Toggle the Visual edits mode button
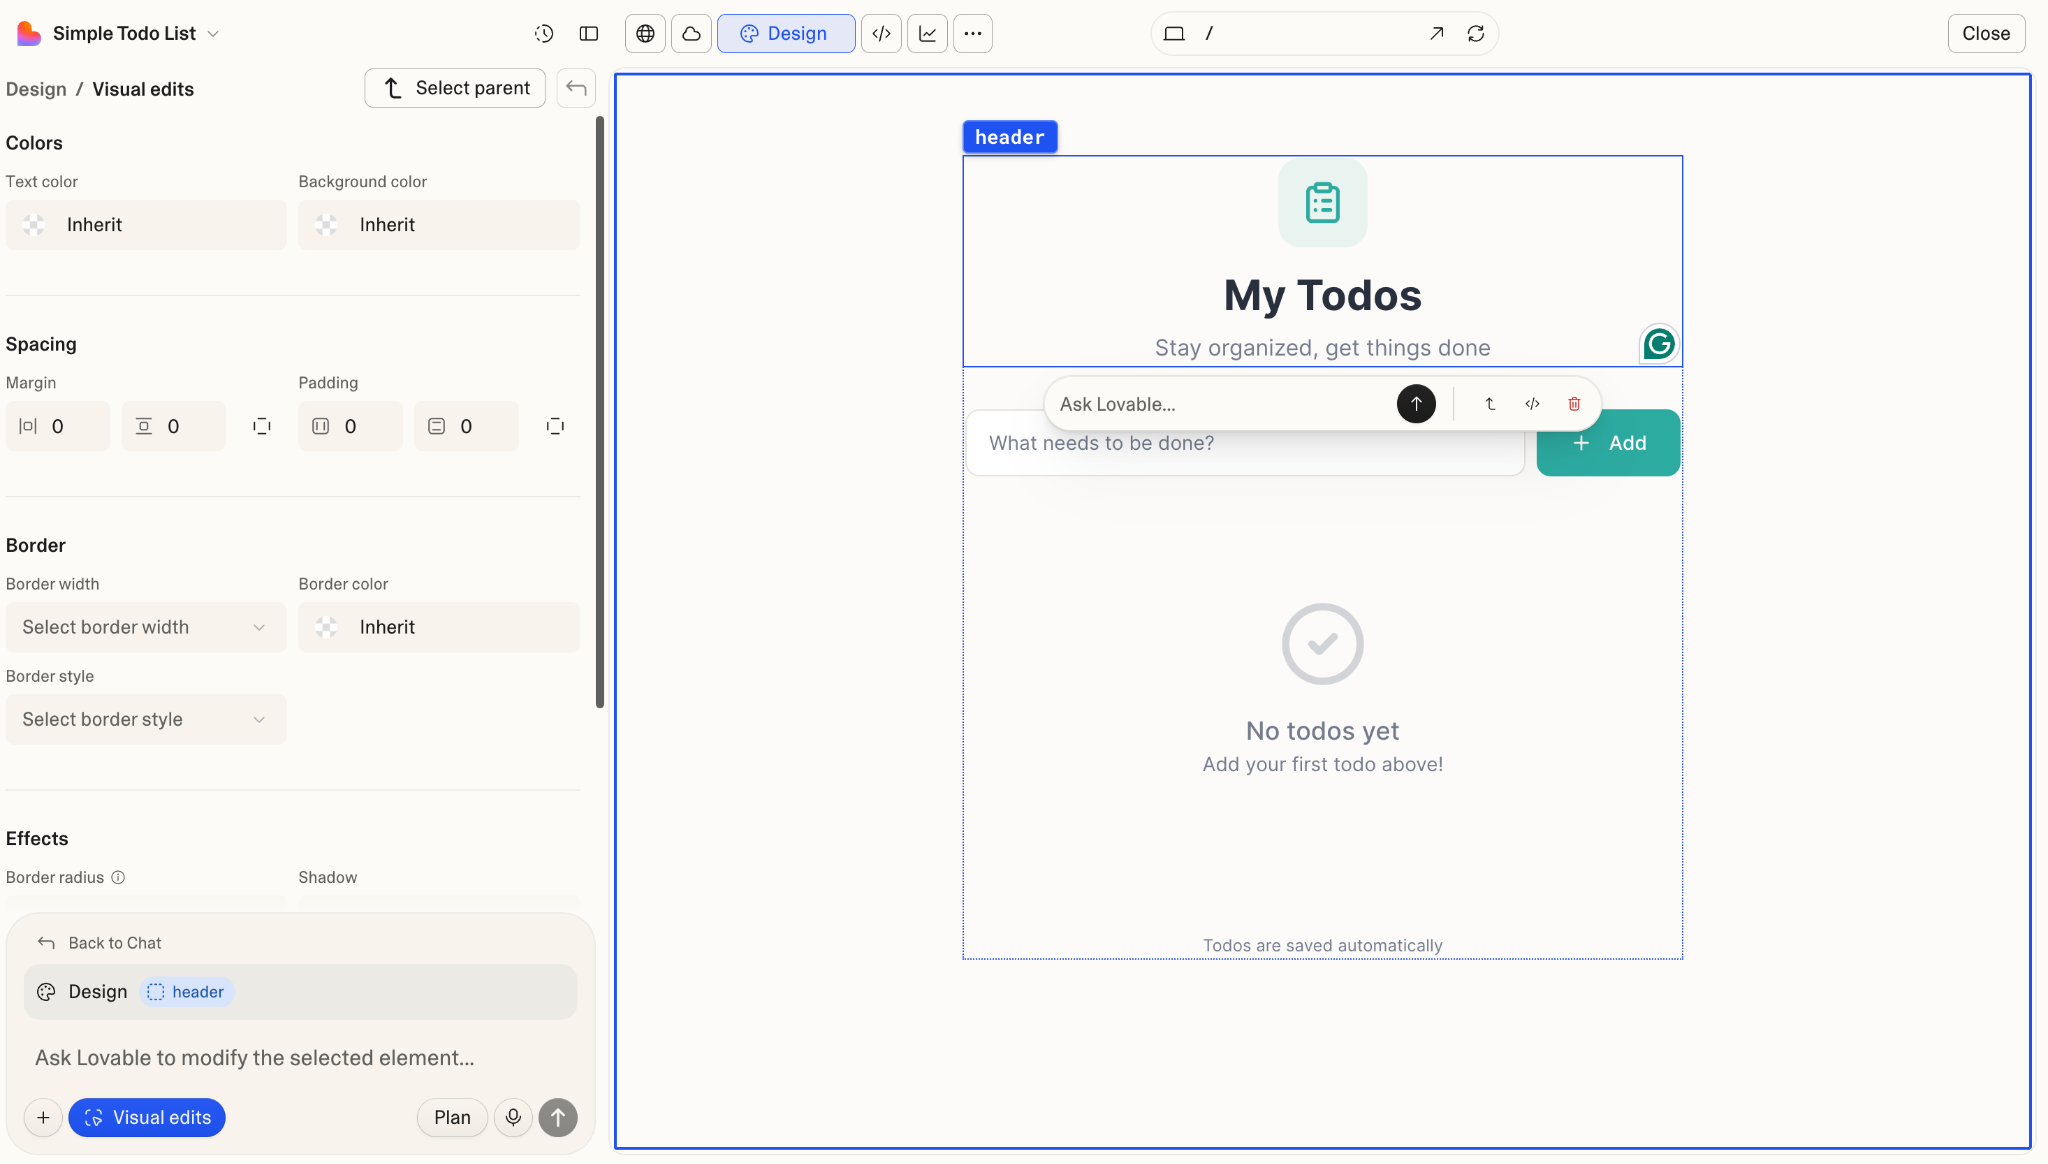The width and height of the screenshot is (2048, 1164). click(147, 1117)
